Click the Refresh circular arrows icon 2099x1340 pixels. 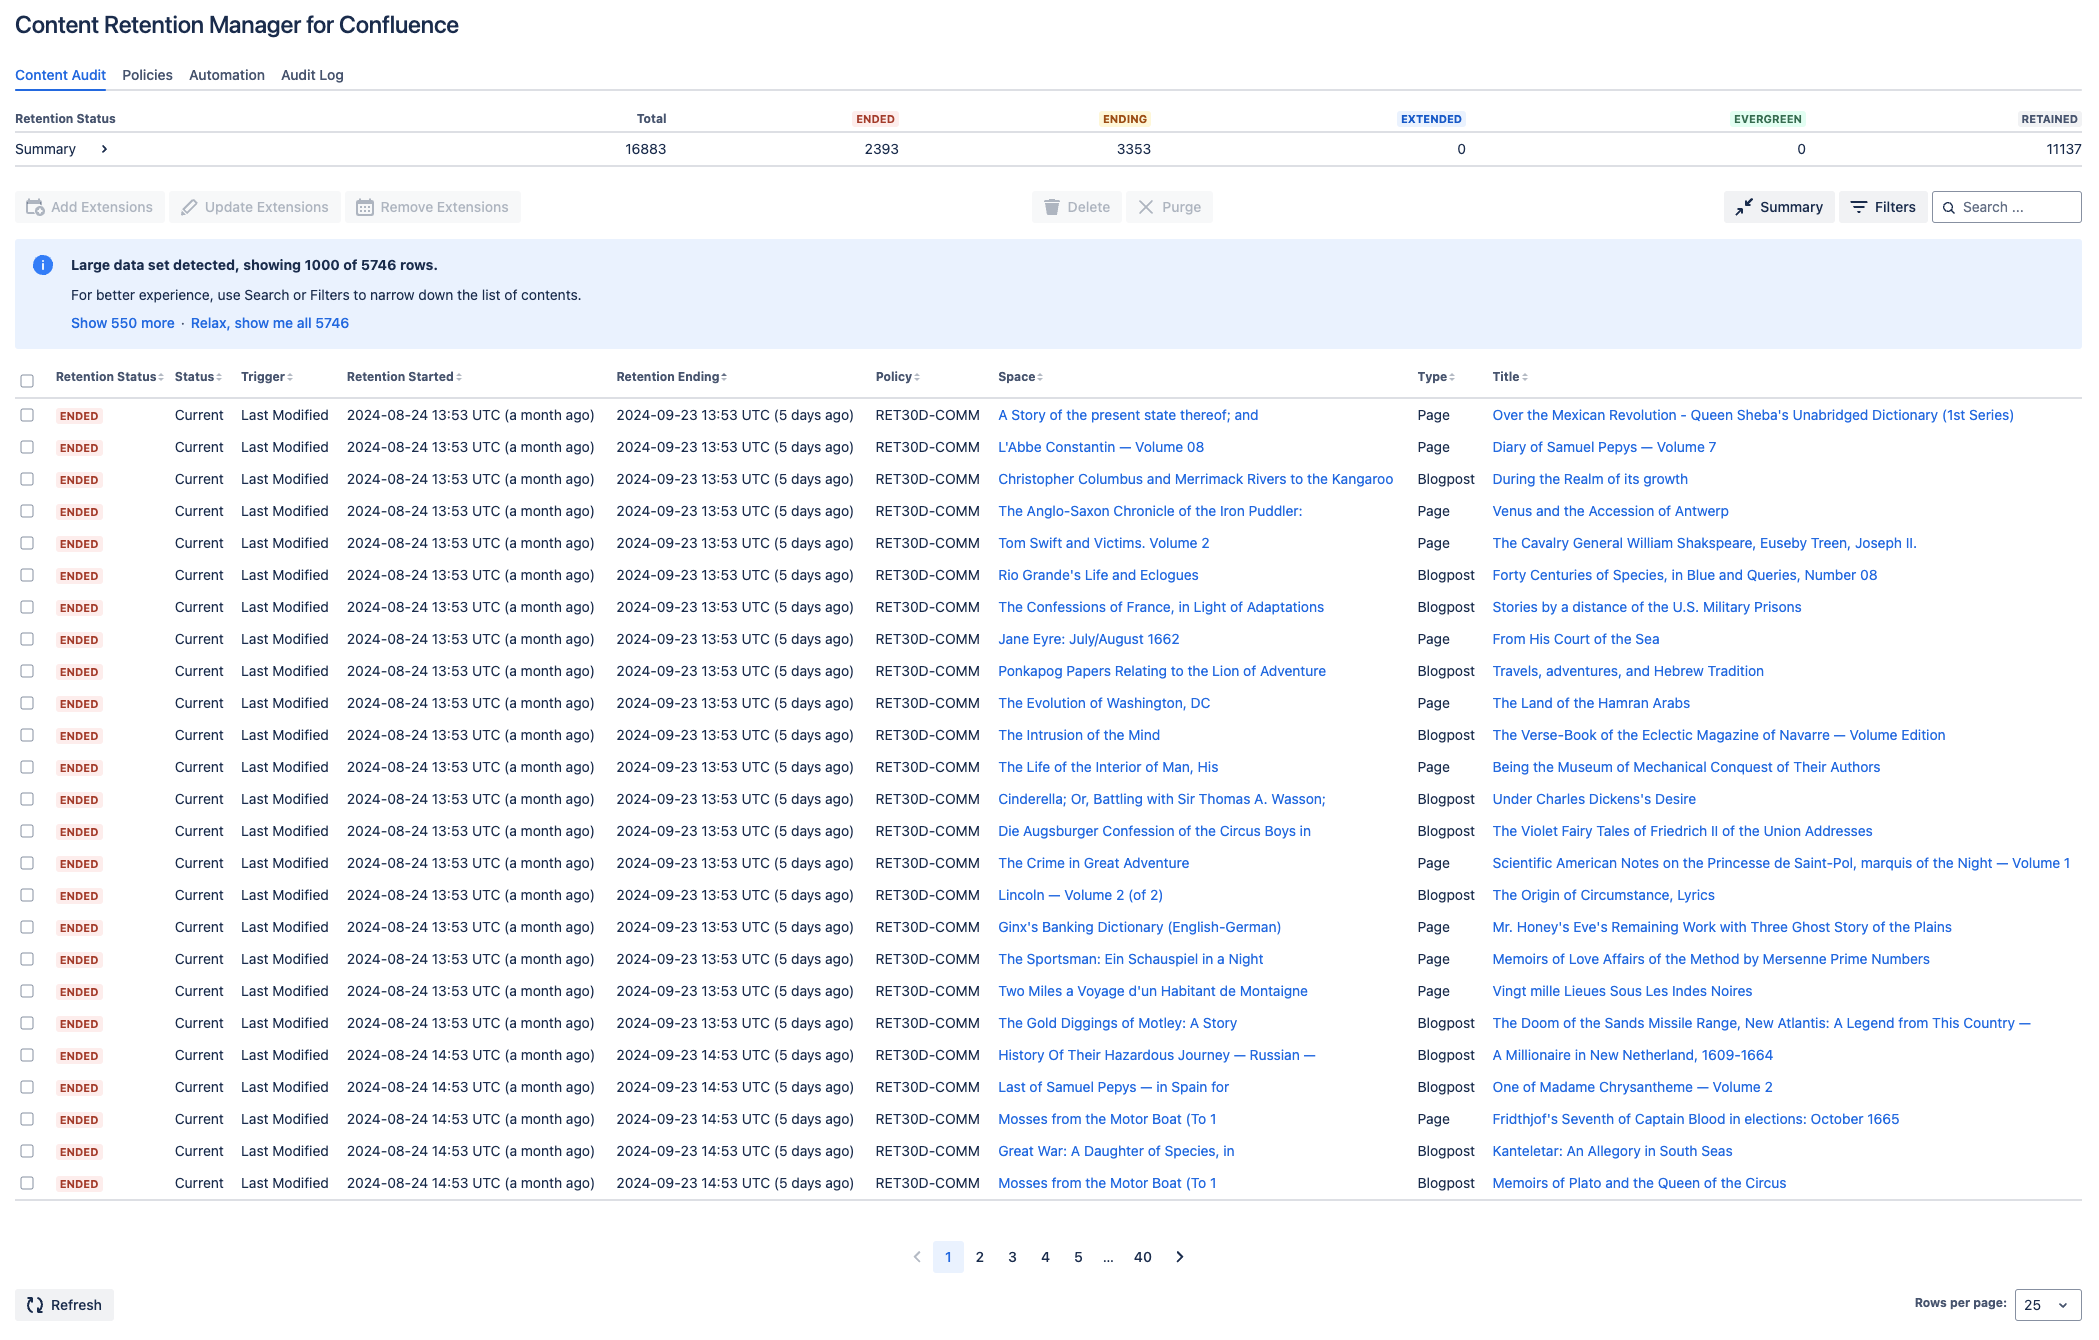pos(35,1305)
